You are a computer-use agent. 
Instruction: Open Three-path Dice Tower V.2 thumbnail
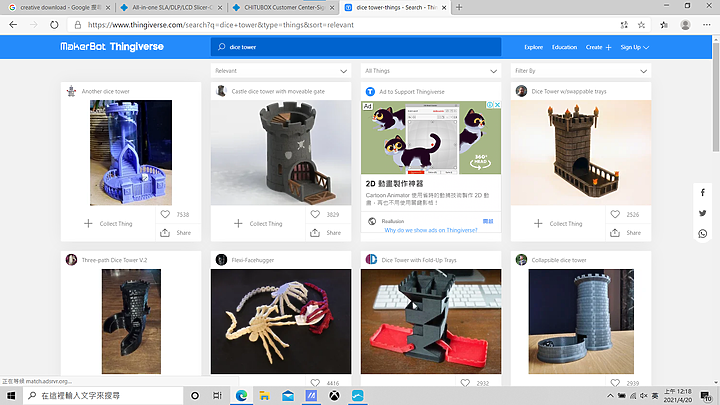(x=131, y=321)
